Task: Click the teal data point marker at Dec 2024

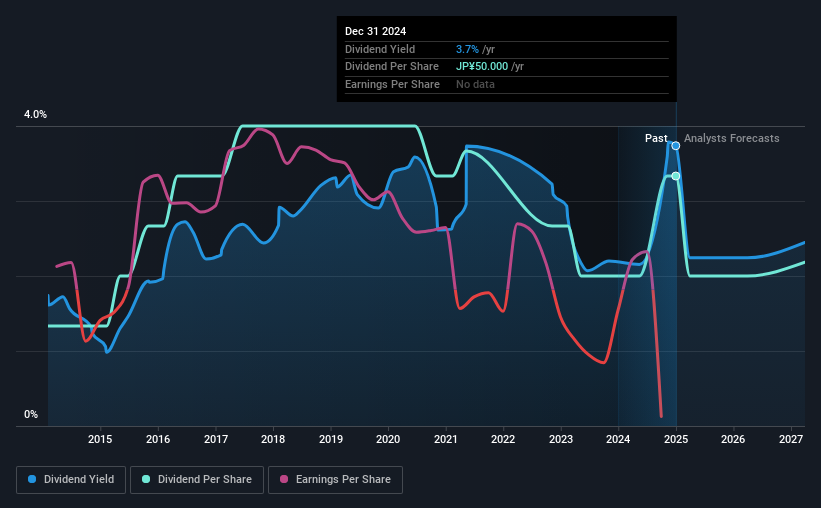Action: [676, 176]
